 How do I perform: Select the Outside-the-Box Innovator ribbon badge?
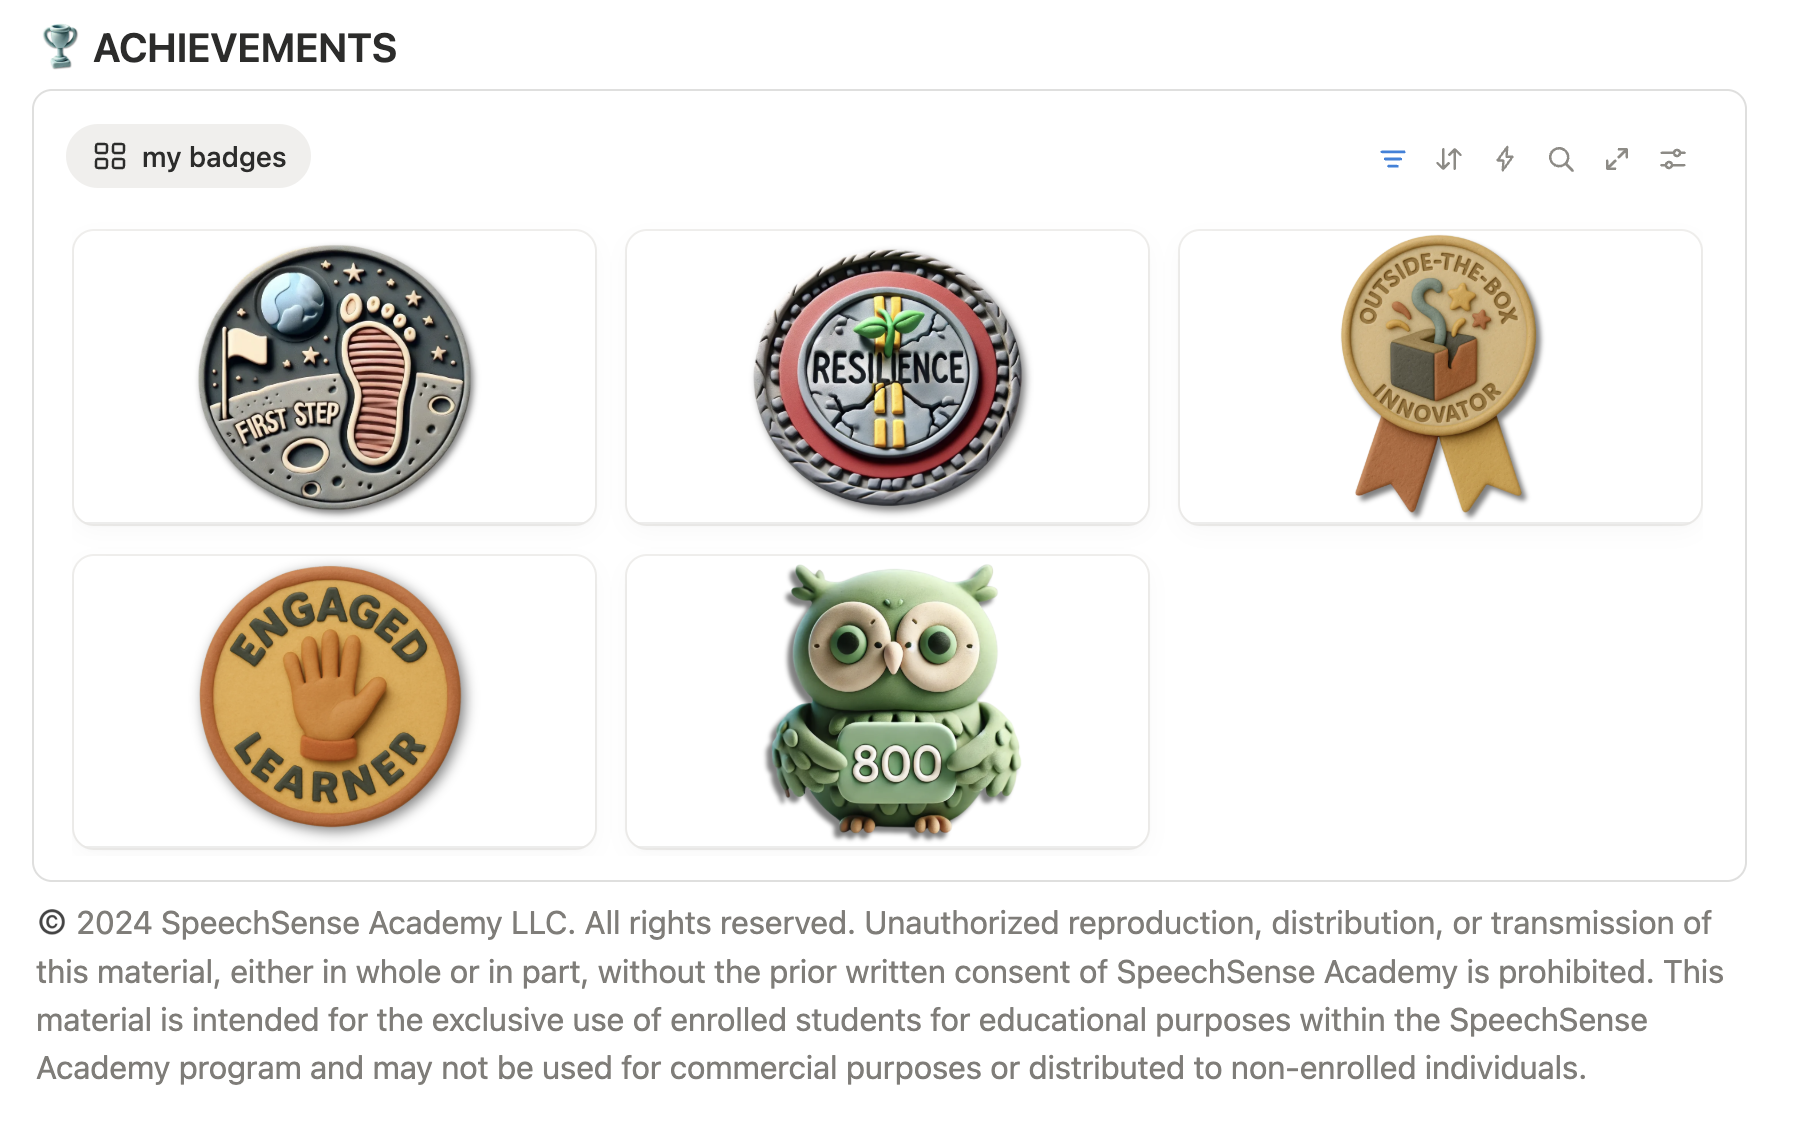point(1439,377)
